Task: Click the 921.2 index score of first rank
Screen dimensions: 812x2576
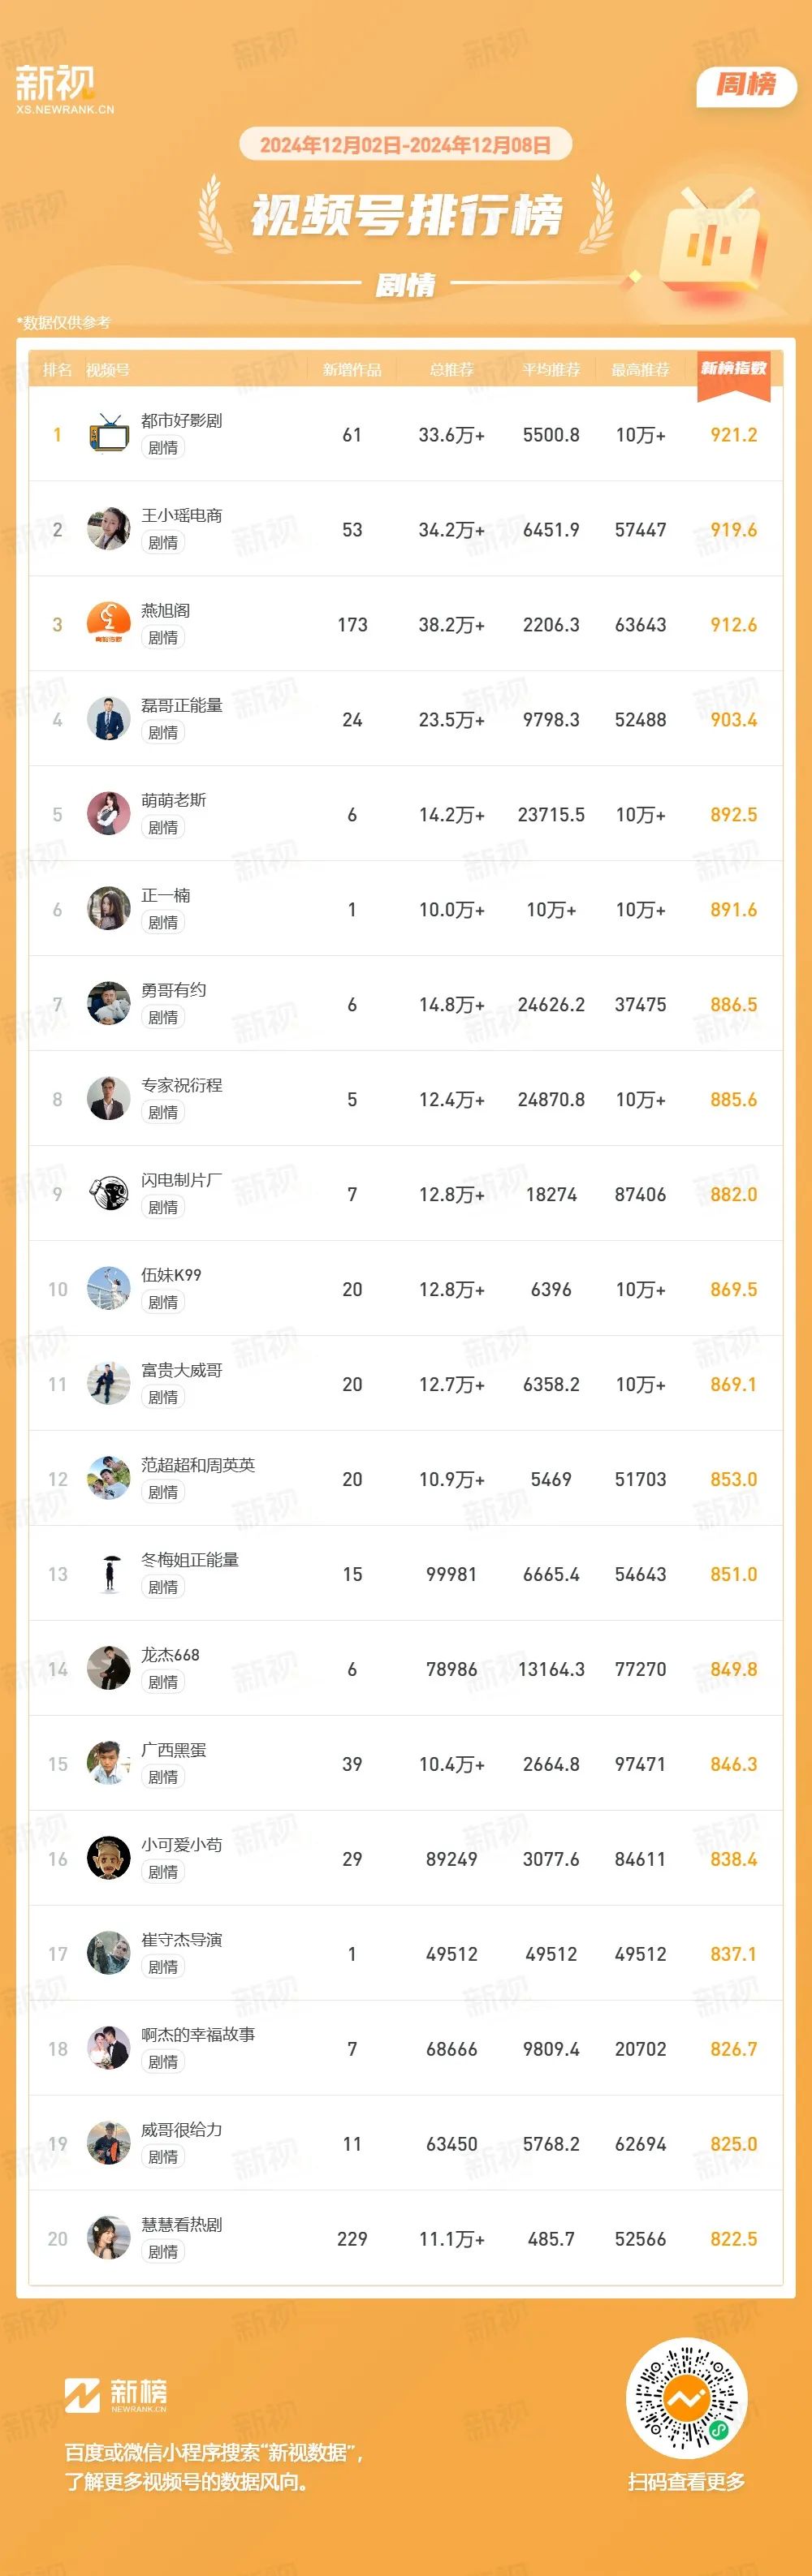Action: click(733, 435)
